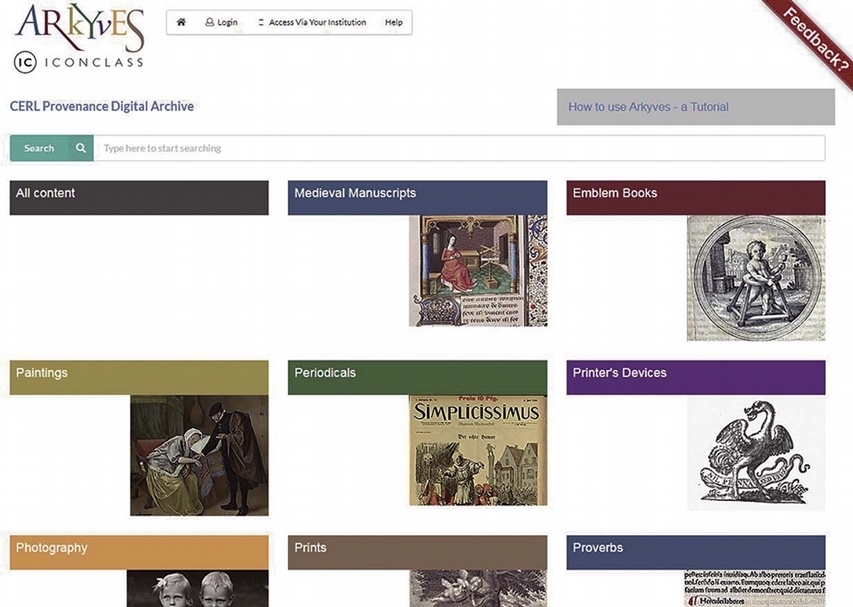Image resolution: width=853 pixels, height=607 pixels.
Task: Open the Proverbs category header
Action: click(695, 551)
